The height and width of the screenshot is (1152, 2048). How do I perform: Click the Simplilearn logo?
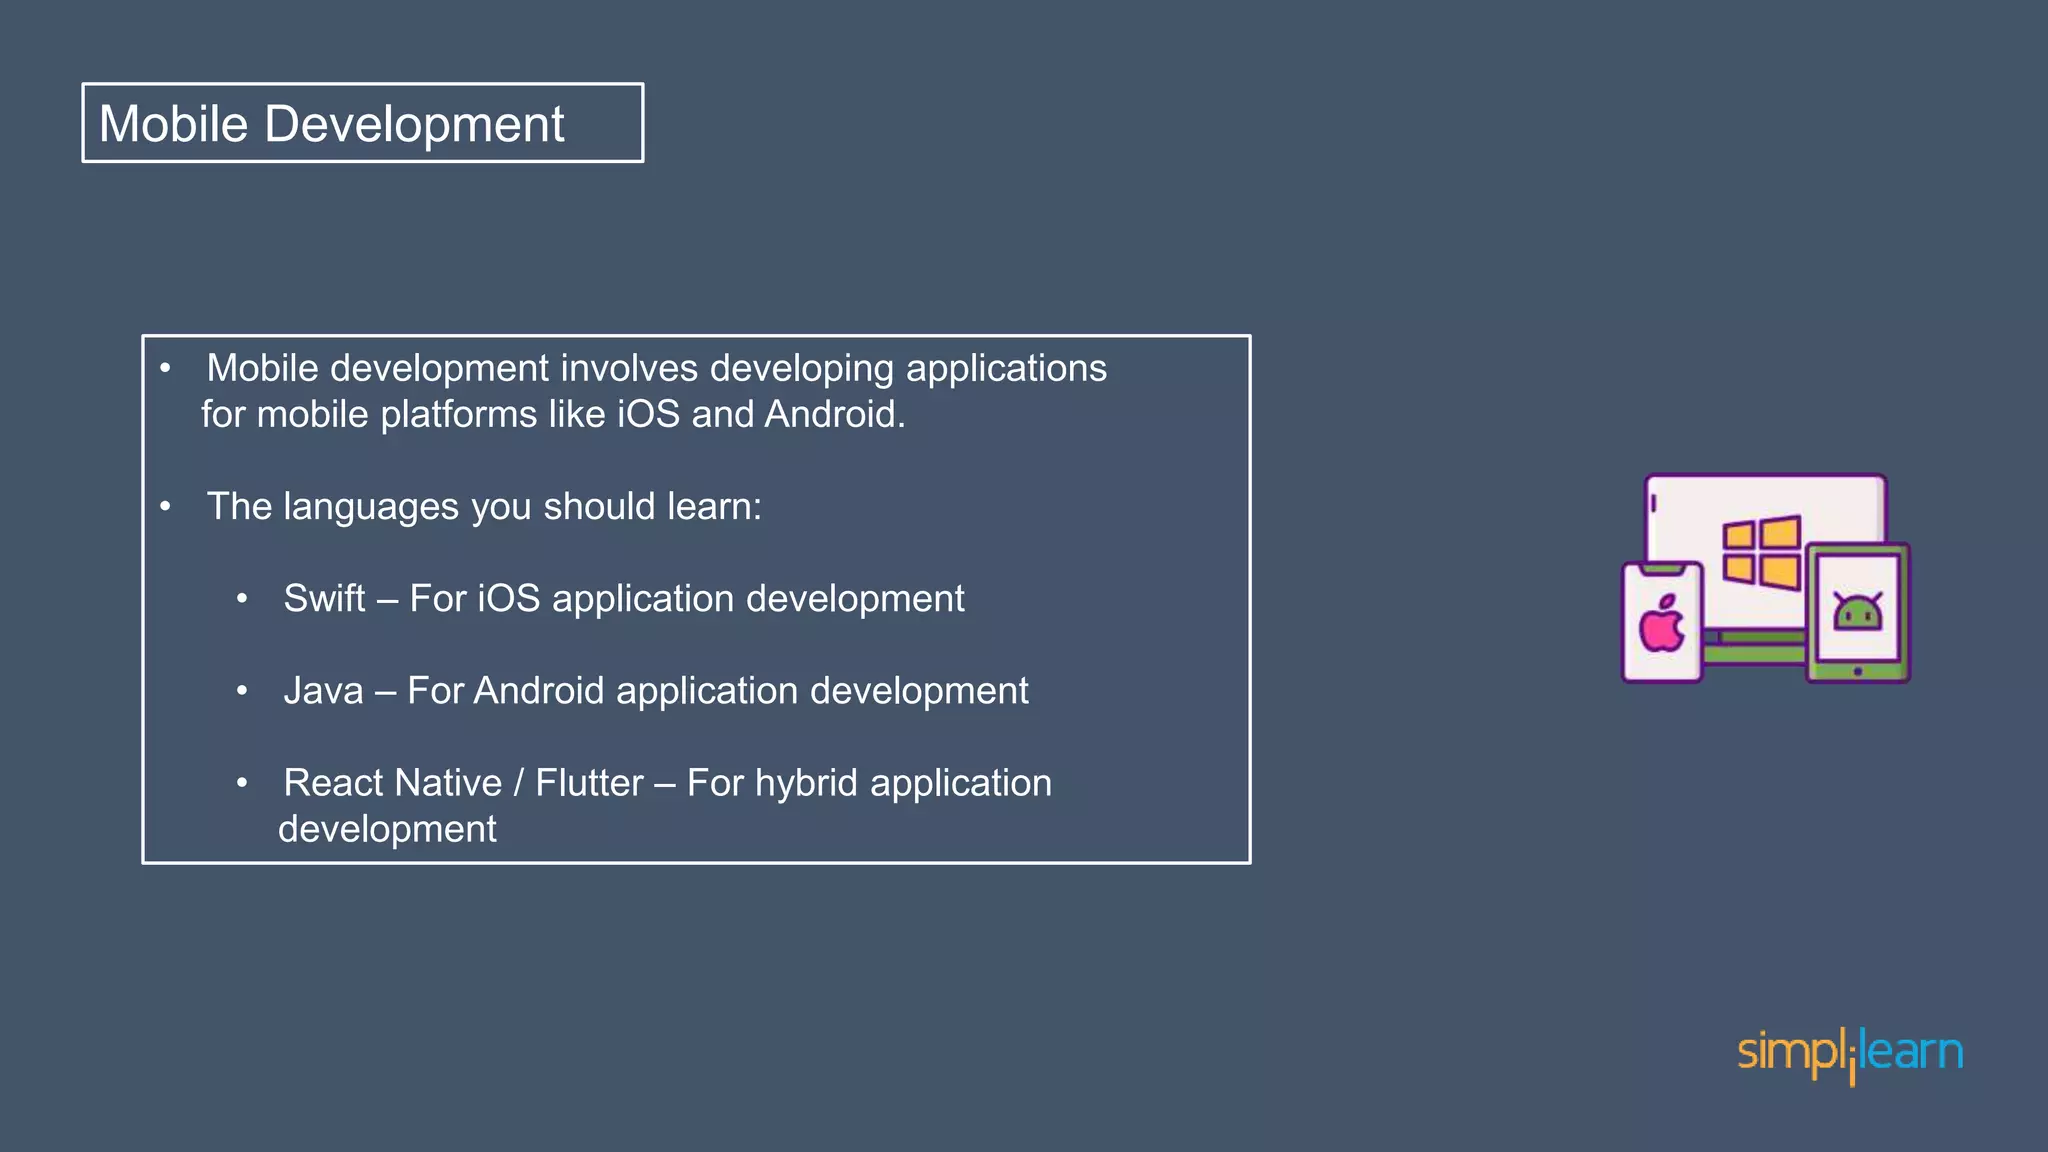tap(1850, 1054)
